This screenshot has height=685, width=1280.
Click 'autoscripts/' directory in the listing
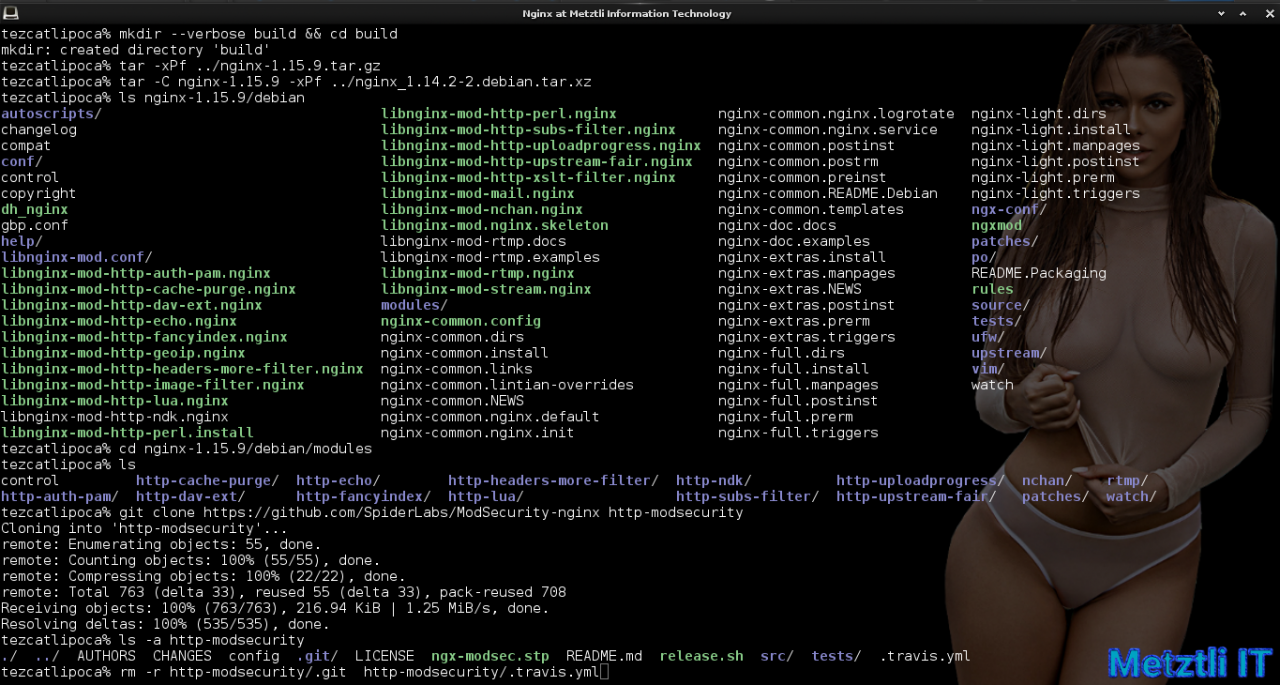coord(51,114)
